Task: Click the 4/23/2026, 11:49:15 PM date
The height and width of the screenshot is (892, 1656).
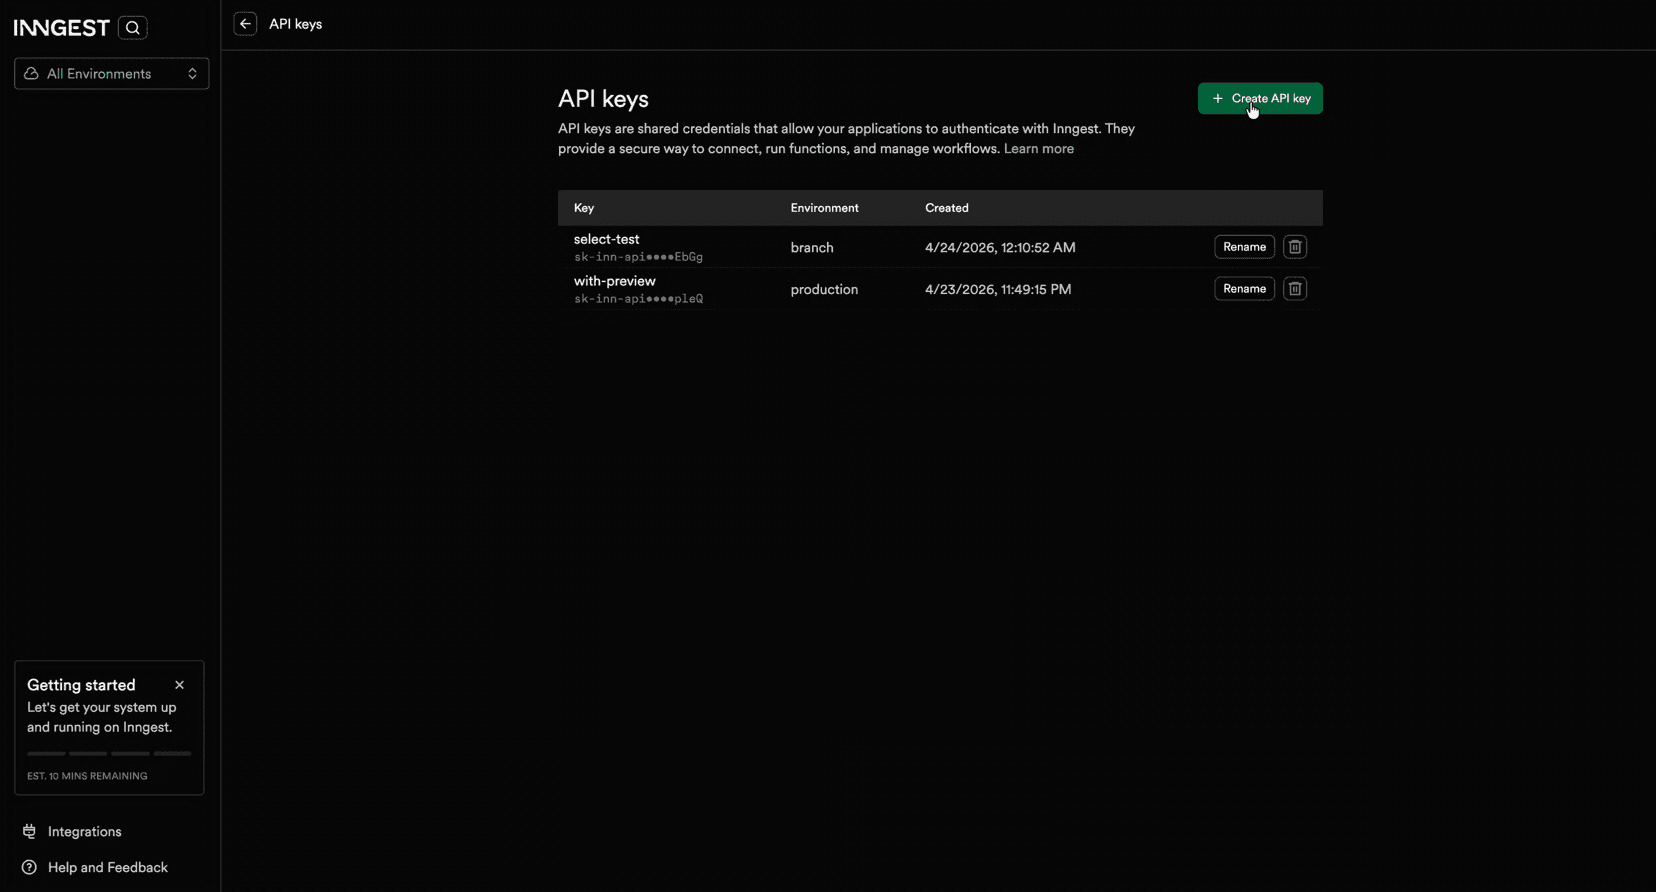Action: coord(998,290)
